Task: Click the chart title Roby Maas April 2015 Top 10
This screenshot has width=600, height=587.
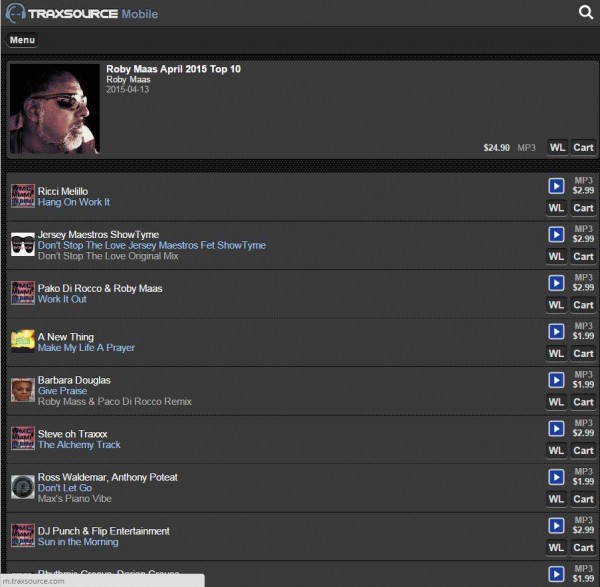Action: tap(173, 69)
